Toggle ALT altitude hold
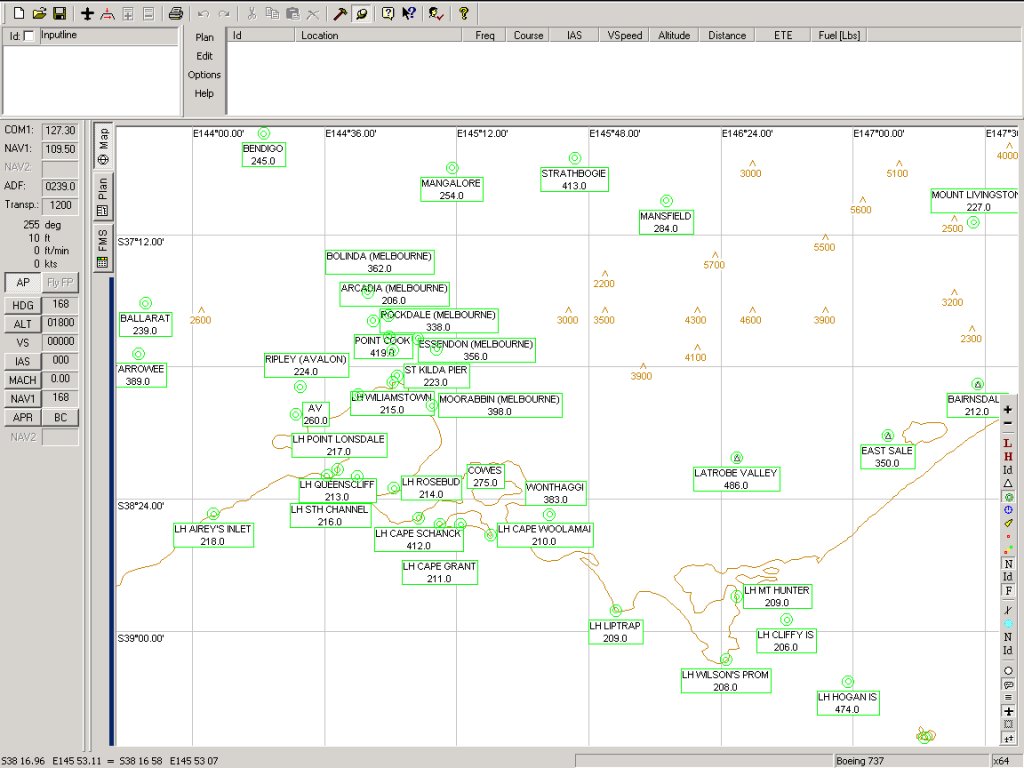Image resolution: width=1024 pixels, height=768 pixels. (x=23, y=324)
